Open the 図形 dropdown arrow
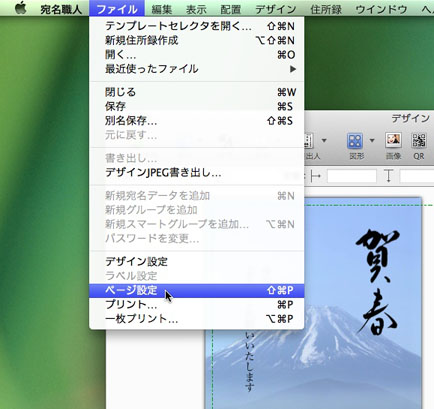Viewport: 434px width, 409px height. coord(372,140)
